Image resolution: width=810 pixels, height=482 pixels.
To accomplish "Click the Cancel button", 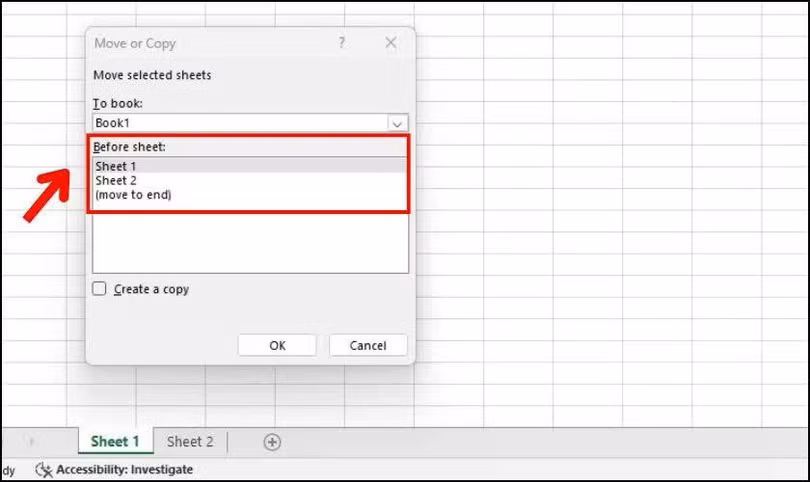I will 368,345.
